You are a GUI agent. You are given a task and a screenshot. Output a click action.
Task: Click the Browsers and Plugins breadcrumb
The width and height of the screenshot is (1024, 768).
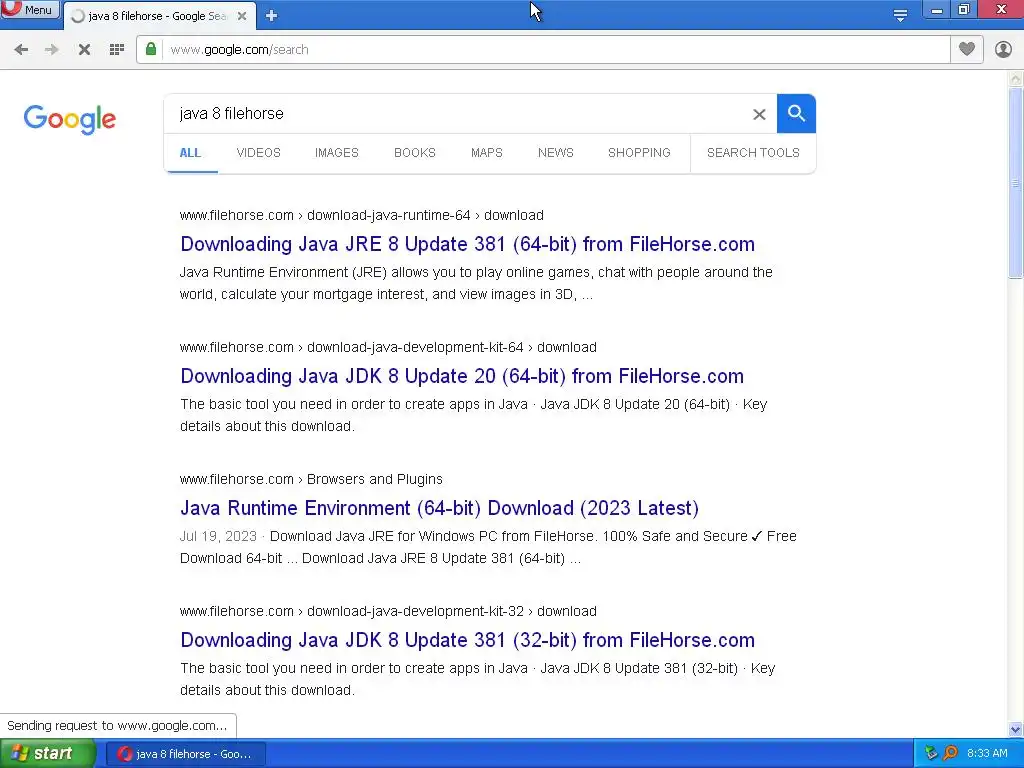click(375, 479)
